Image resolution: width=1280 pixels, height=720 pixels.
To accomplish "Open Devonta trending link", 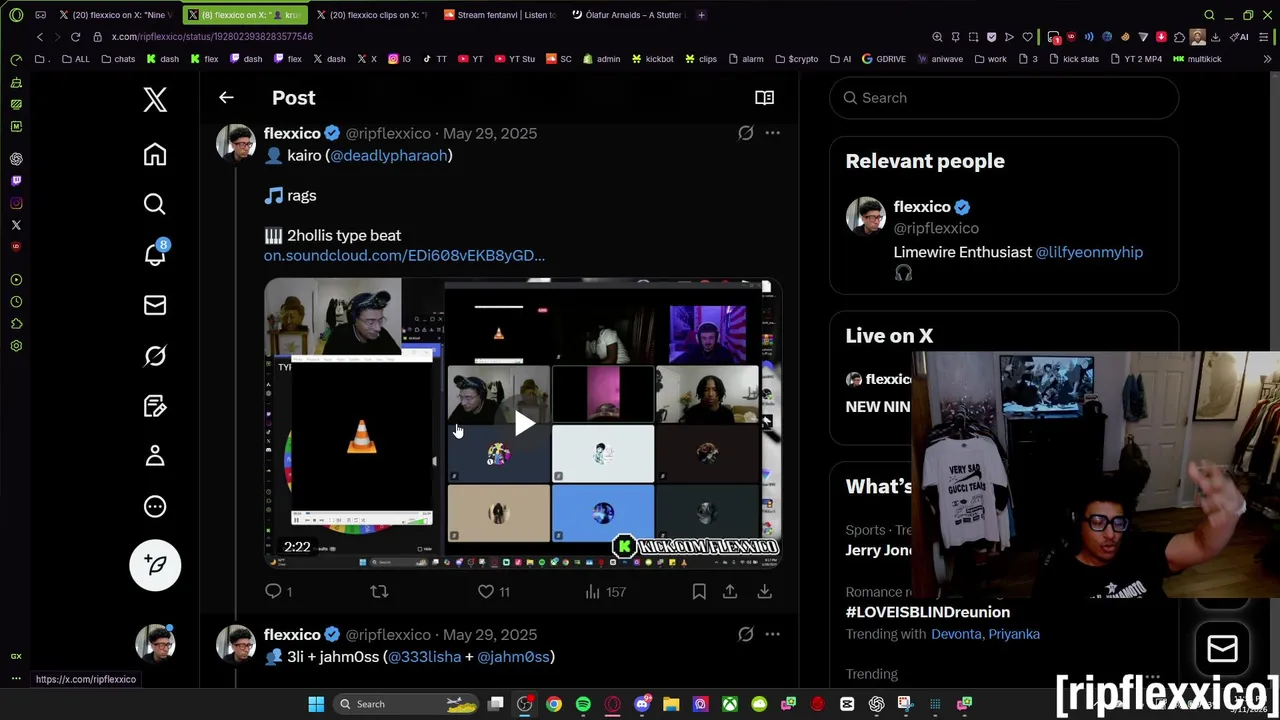I will (956, 634).
